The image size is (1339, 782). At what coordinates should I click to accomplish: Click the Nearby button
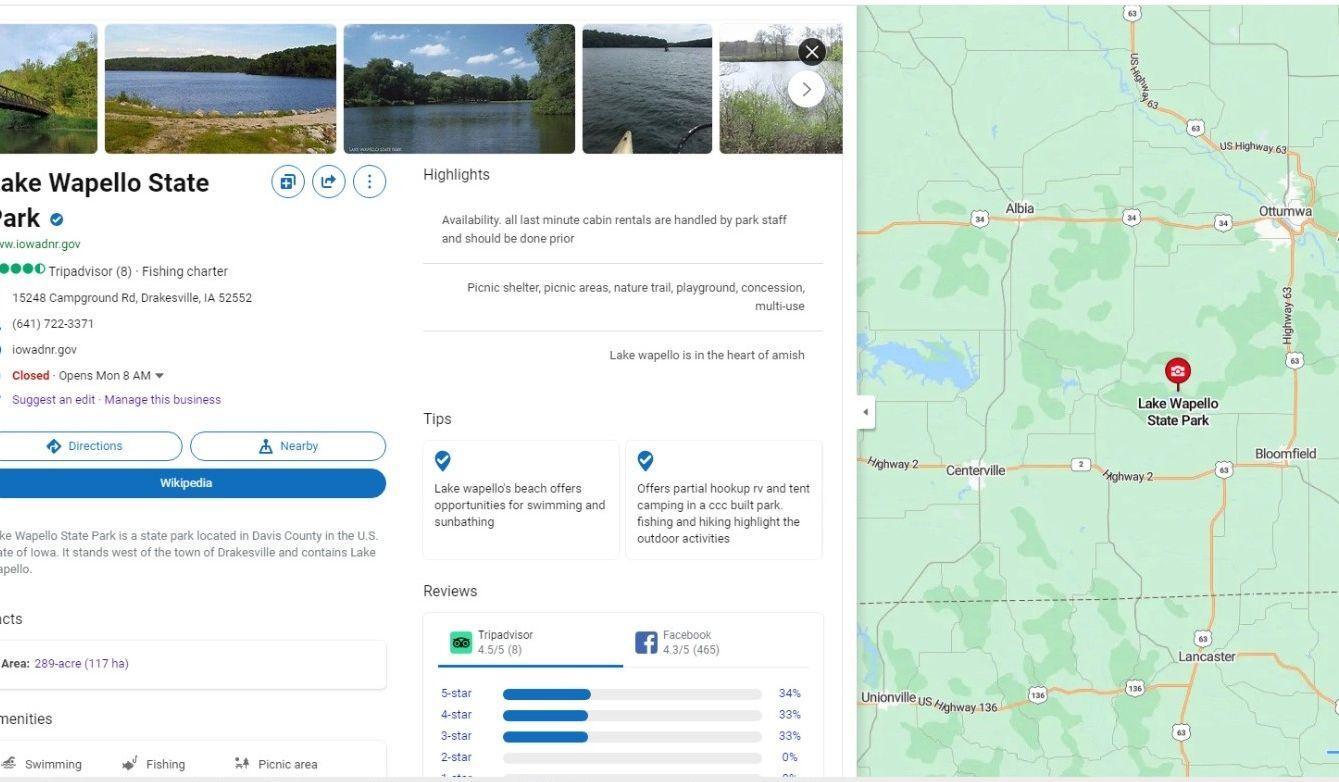pyautogui.click(x=288, y=446)
